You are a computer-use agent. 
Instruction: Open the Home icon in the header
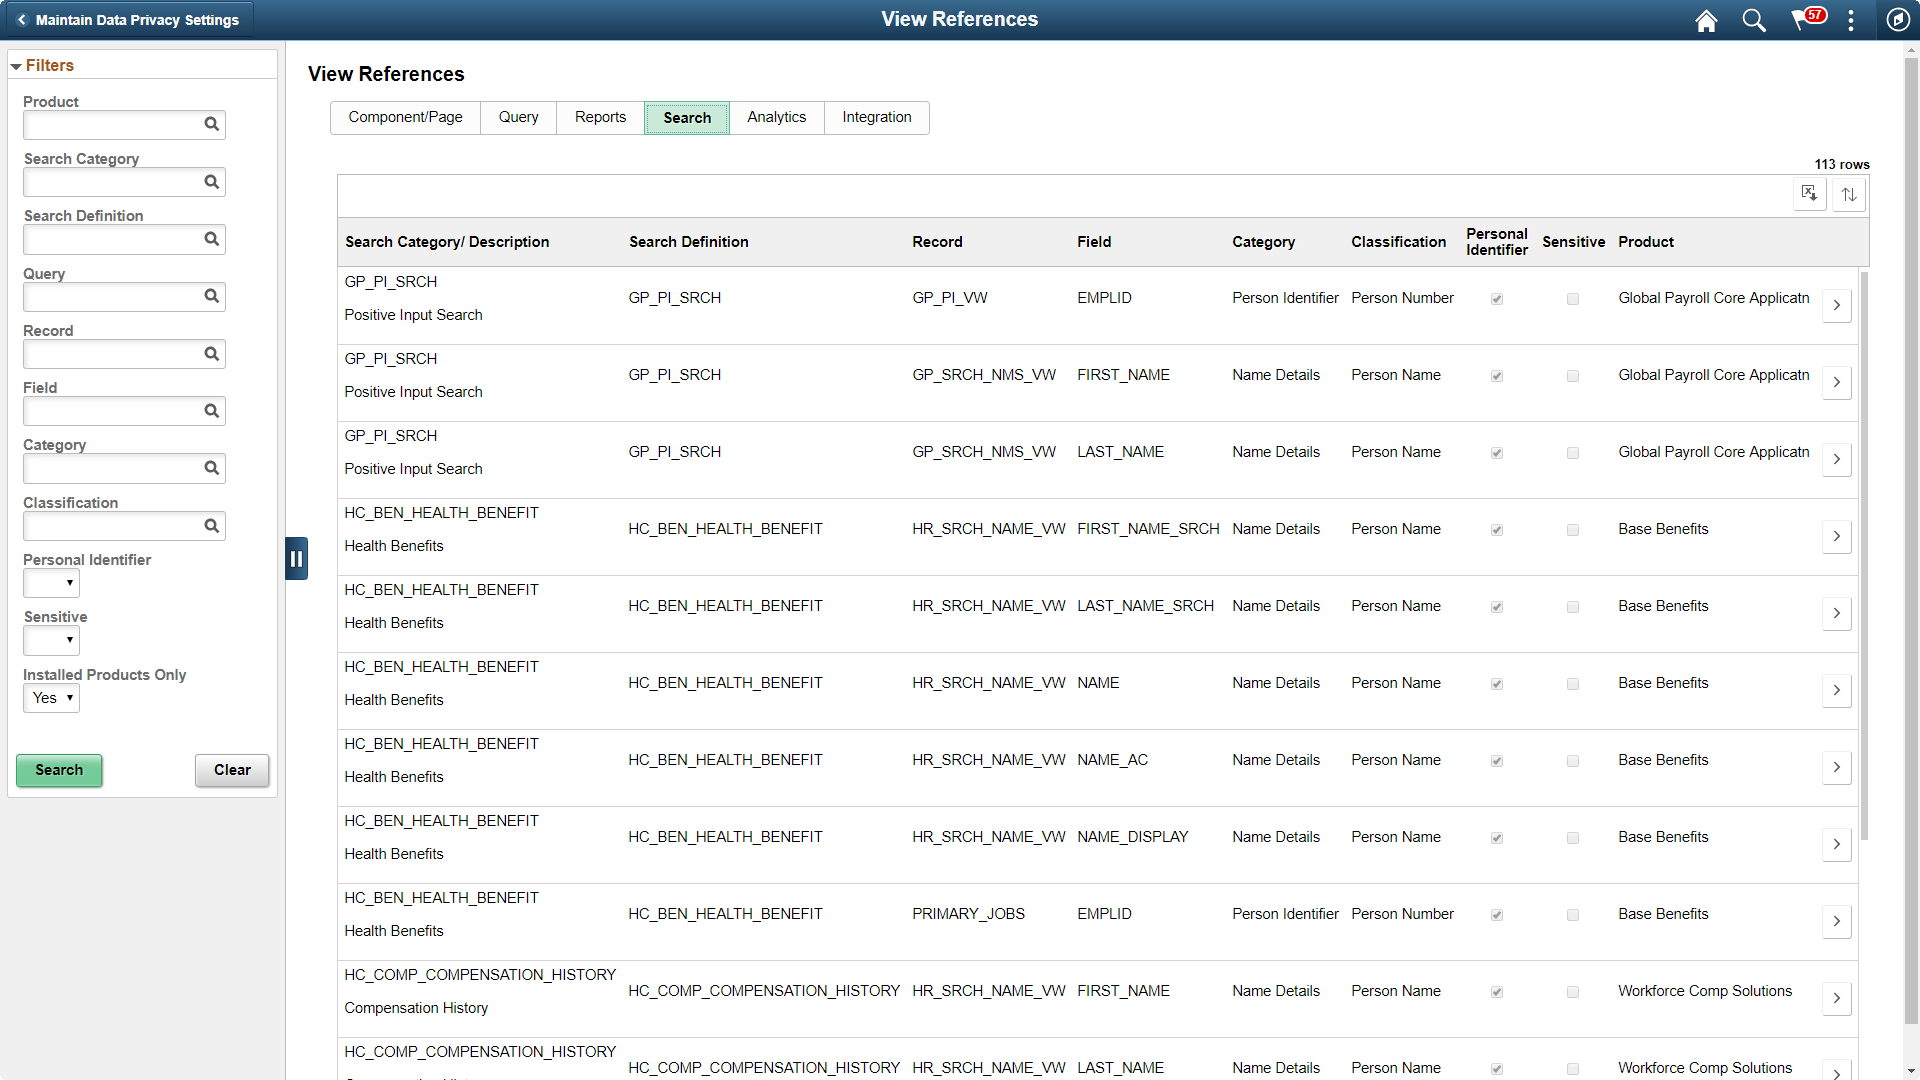[1706, 20]
